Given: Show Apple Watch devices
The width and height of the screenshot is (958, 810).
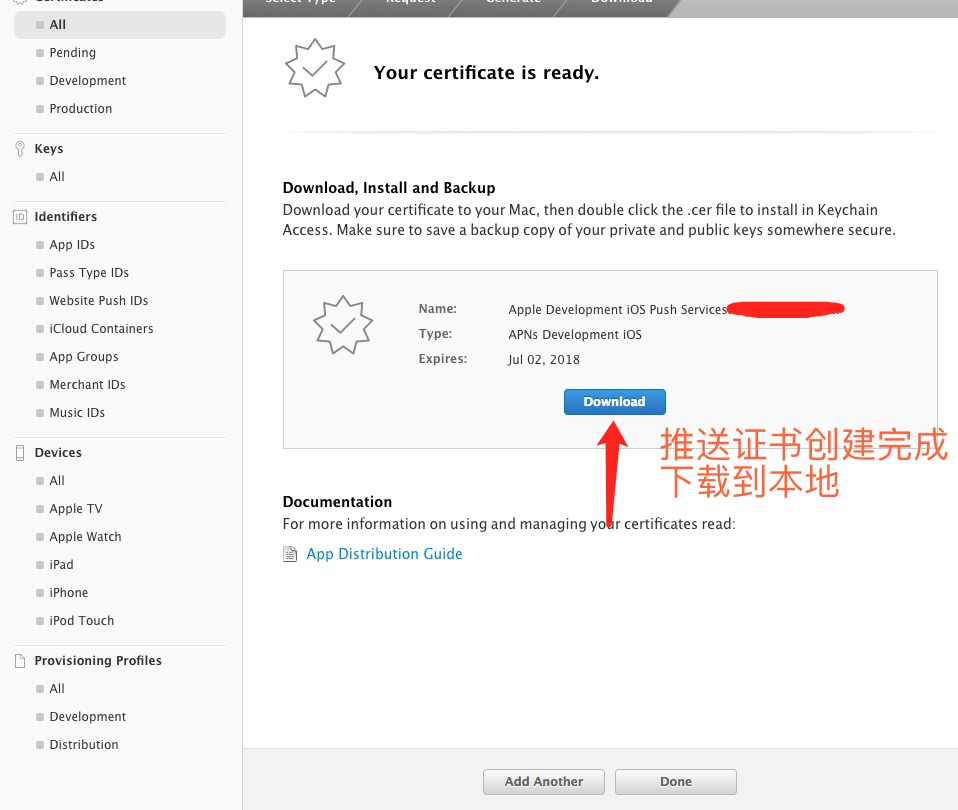Looking at the screenshot, I should click(86, 537).
